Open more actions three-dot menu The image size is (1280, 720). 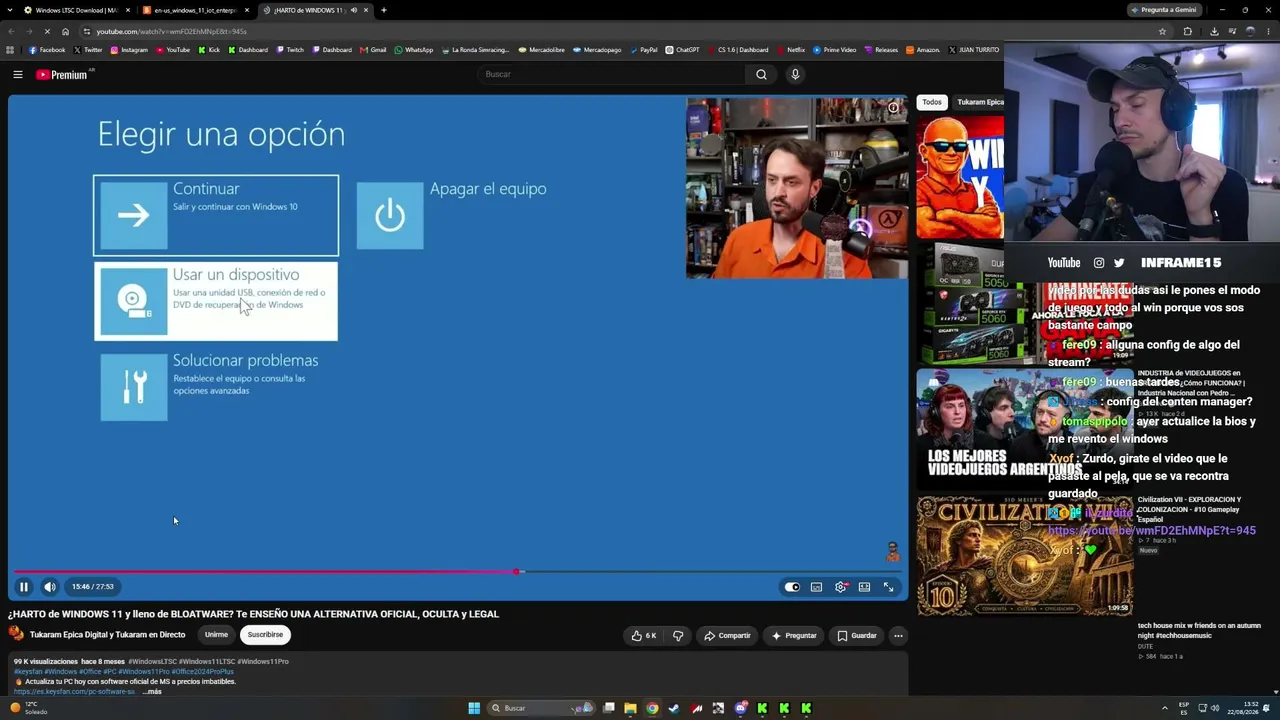[898, 635]
